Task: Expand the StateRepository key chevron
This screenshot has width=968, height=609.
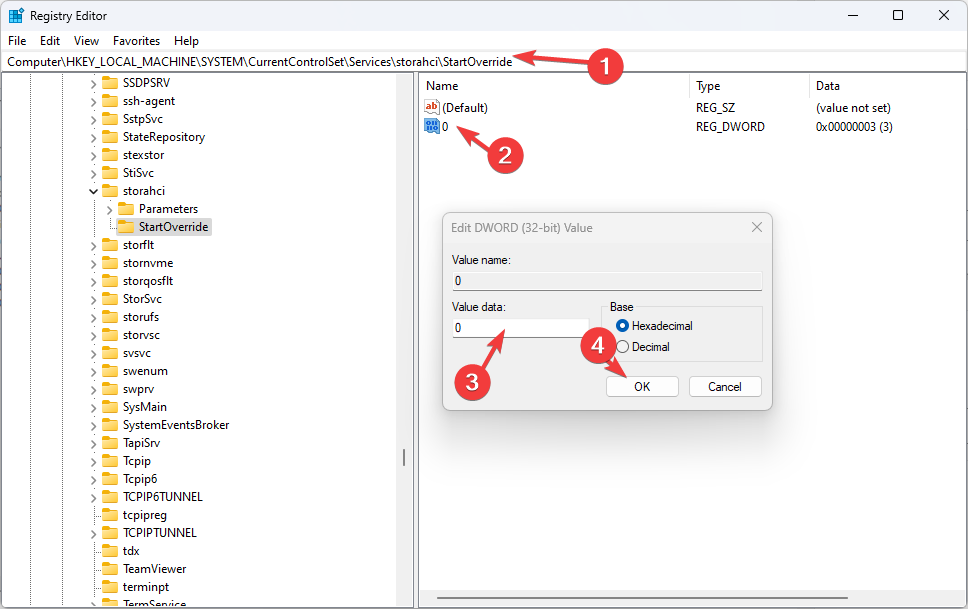Action: (93, 137)
